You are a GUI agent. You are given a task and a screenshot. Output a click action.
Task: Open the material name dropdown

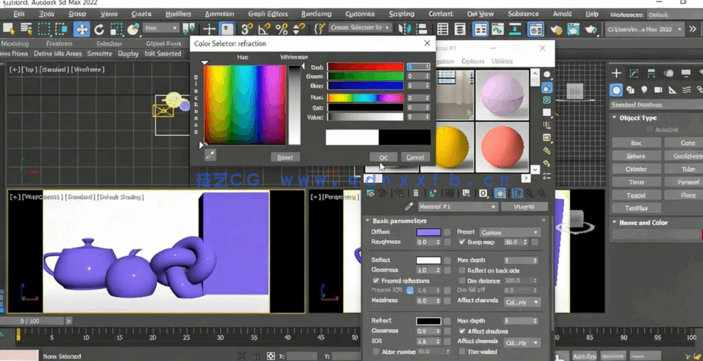tap(457, 207)
